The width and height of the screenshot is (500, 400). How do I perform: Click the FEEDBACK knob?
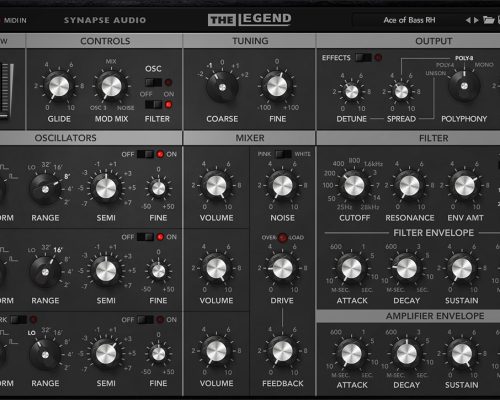pos(282,351)
